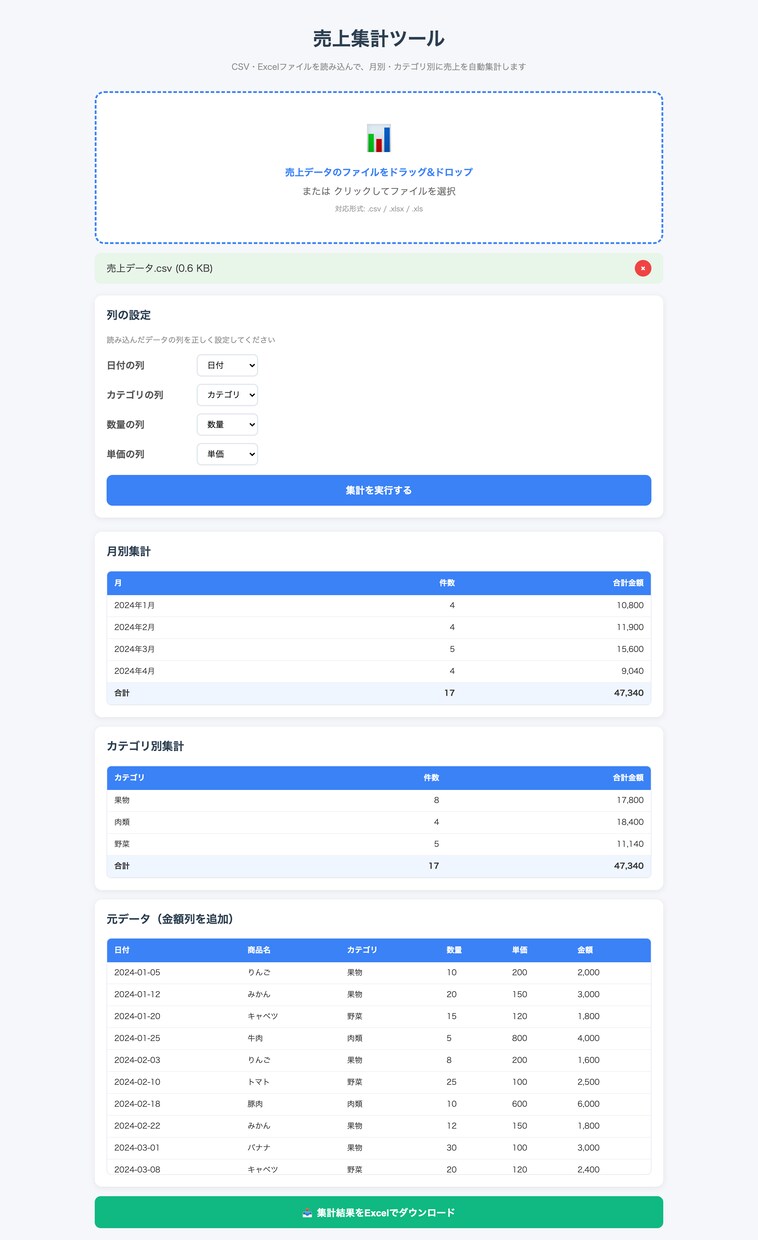758x1240 pixels.
Task: Click the 2024年4月 row label
Action: (x=134, y=671)
